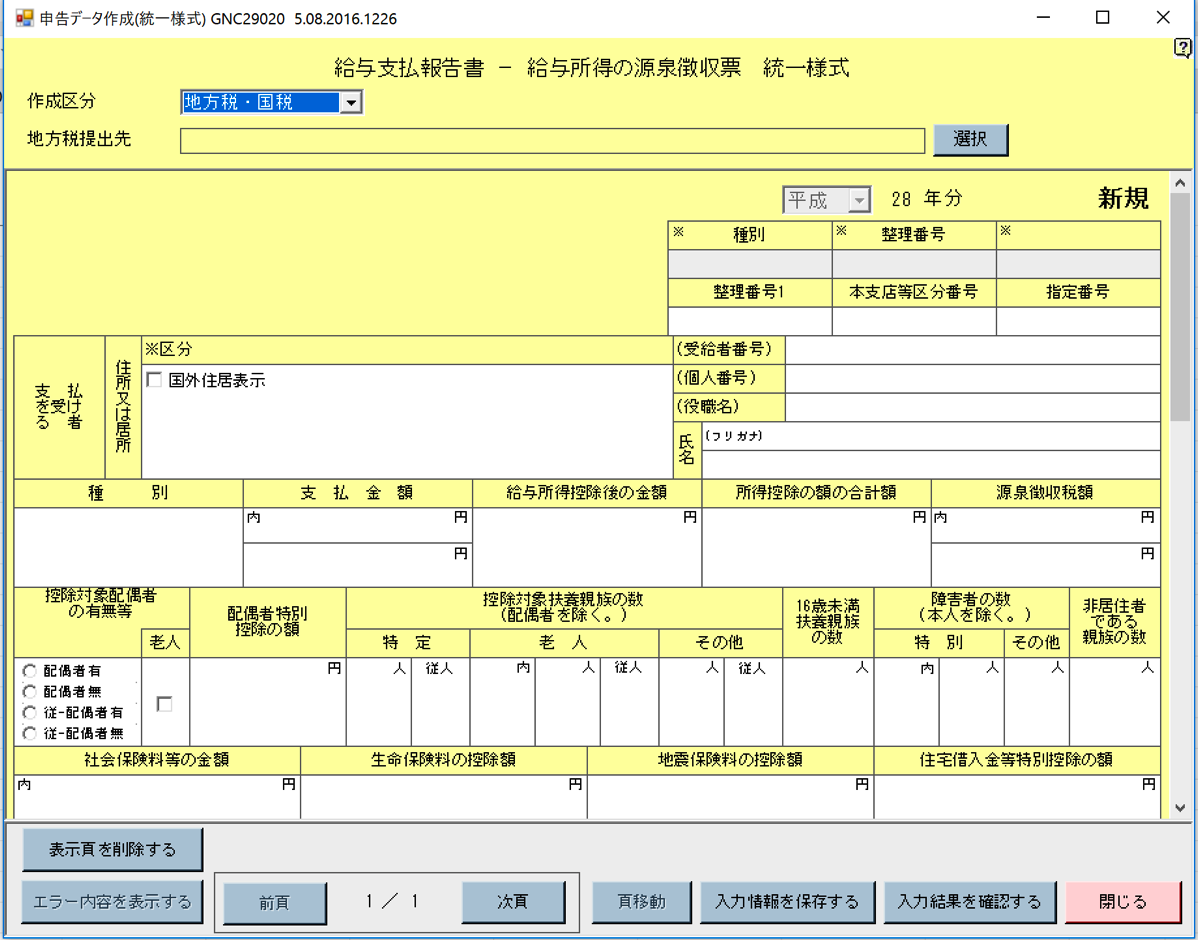Click the form's scroll down arrow
The height and width of the screenshot is (940, 1198).
1180,807
